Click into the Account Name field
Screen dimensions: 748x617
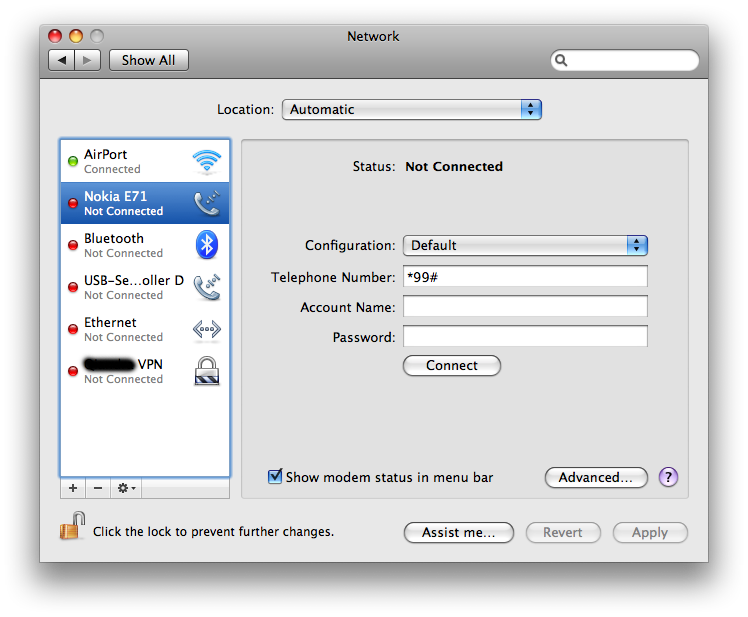coord(525,306)
